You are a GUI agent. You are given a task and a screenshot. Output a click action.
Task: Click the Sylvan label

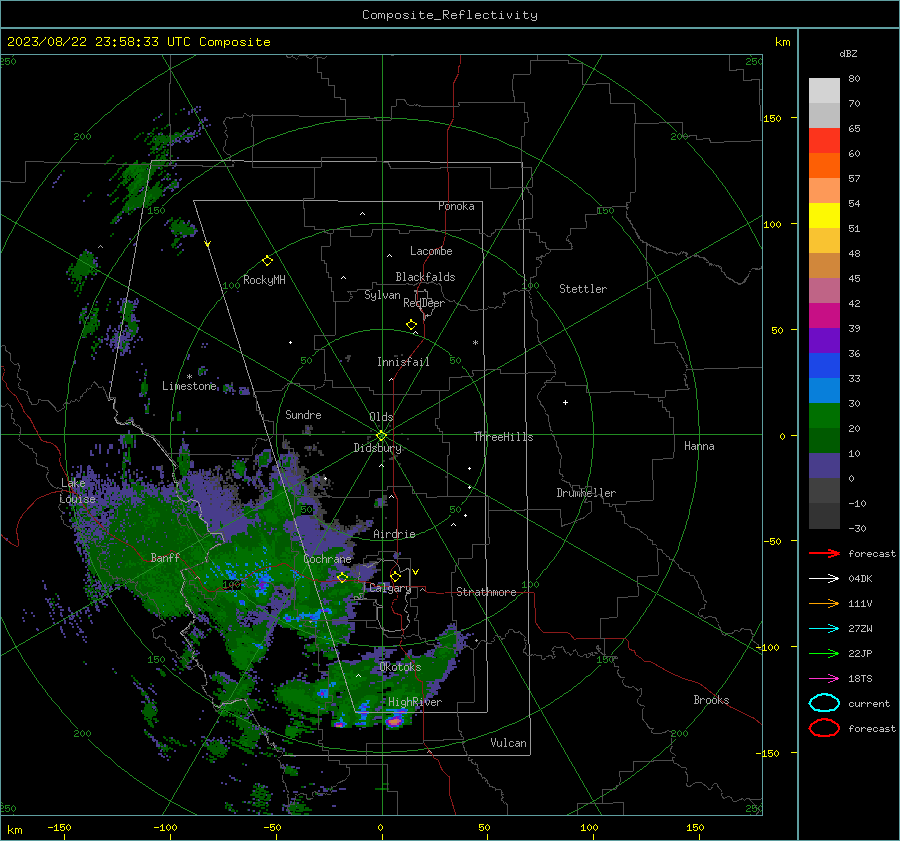click(382, 295)
